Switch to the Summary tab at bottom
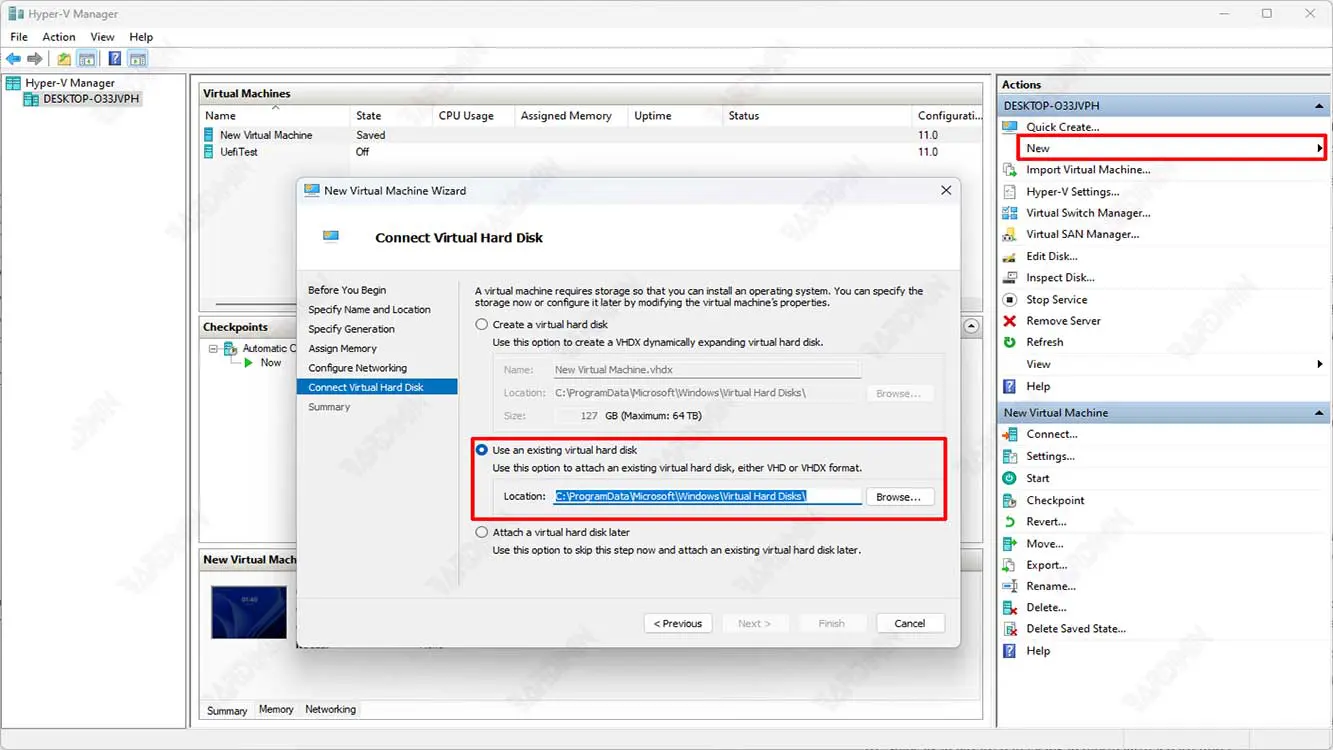This screenshot has height=750, width=1333. pyautogui.click(x=227, y=710)
